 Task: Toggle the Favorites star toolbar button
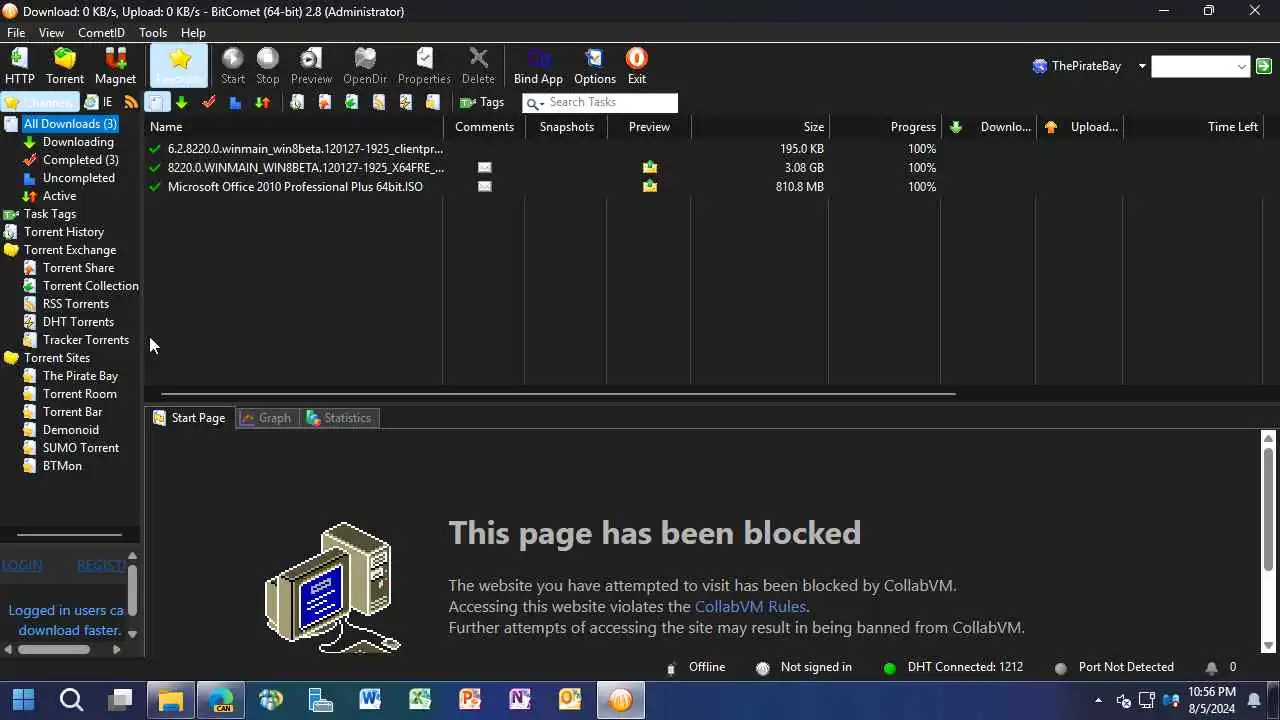[180, 66]
